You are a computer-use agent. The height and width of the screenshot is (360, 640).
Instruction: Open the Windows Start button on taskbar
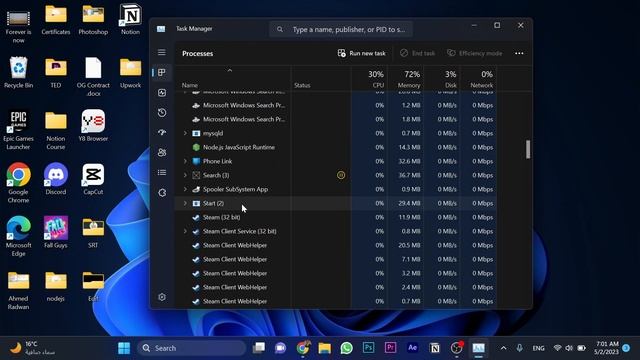[124, 348]
